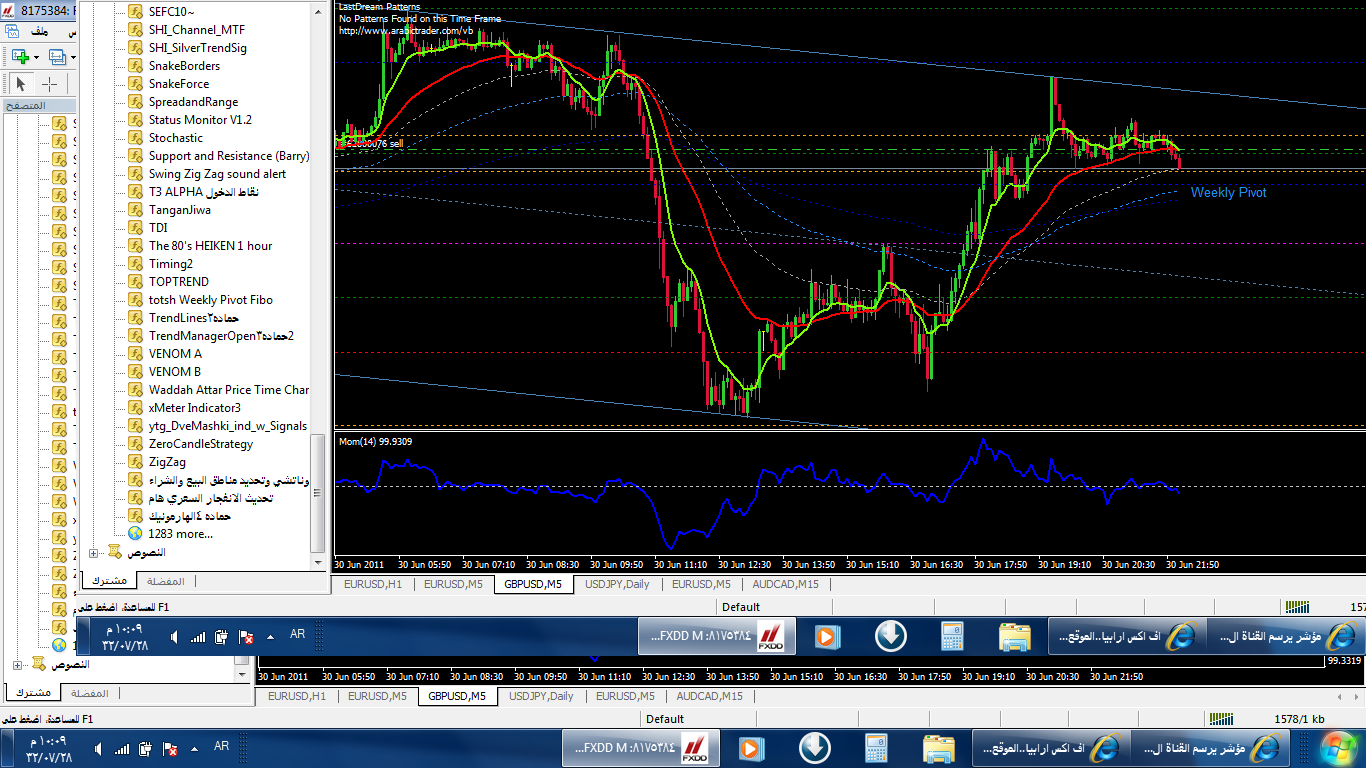Select SHI_SilverTrendSig indicator row
Viewport: 1366px width, 768px height.
tap(197, 48)
